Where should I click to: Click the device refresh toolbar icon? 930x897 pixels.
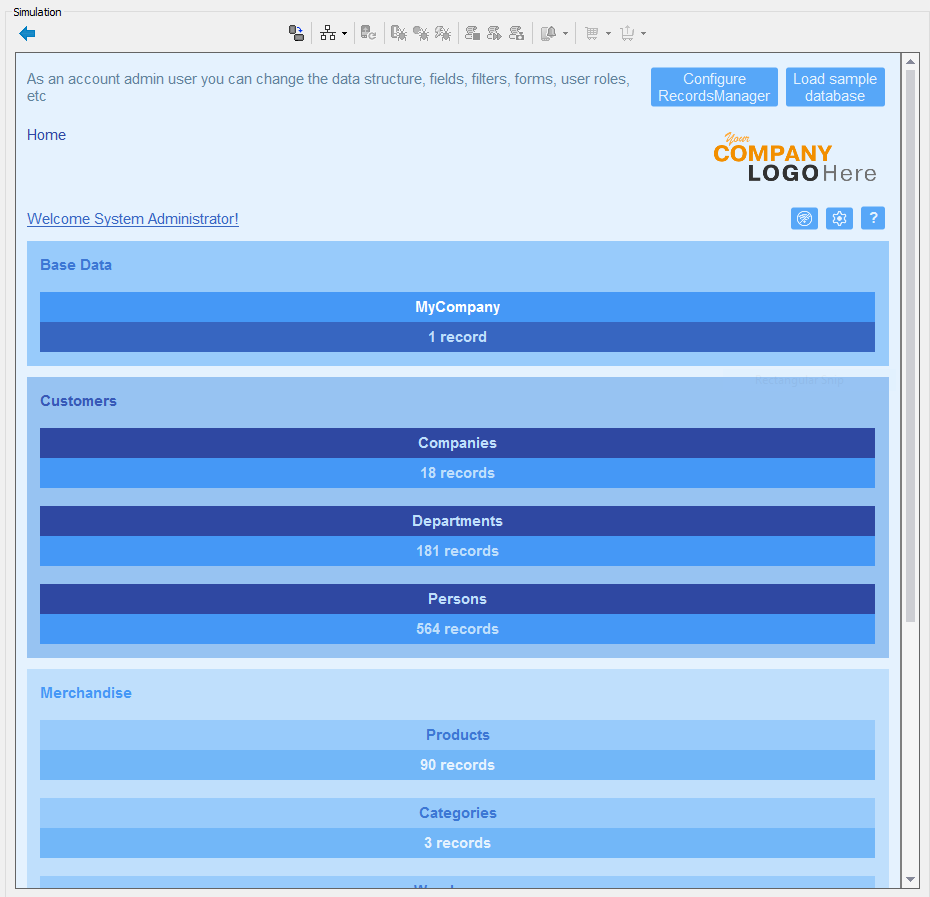(x=370, y=33)
